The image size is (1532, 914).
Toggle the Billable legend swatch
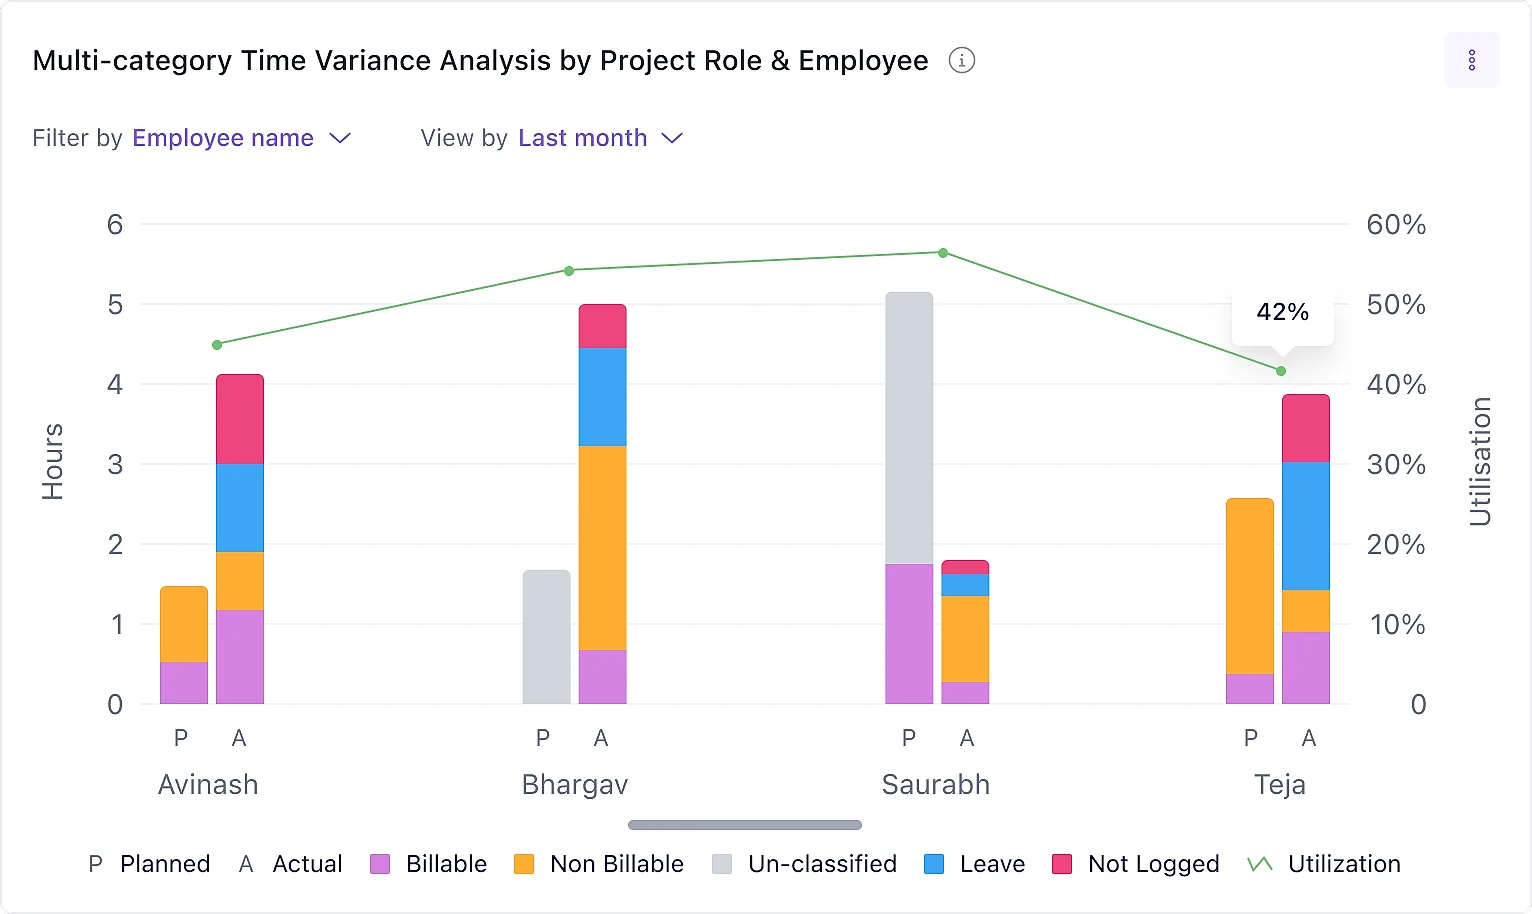380,864
